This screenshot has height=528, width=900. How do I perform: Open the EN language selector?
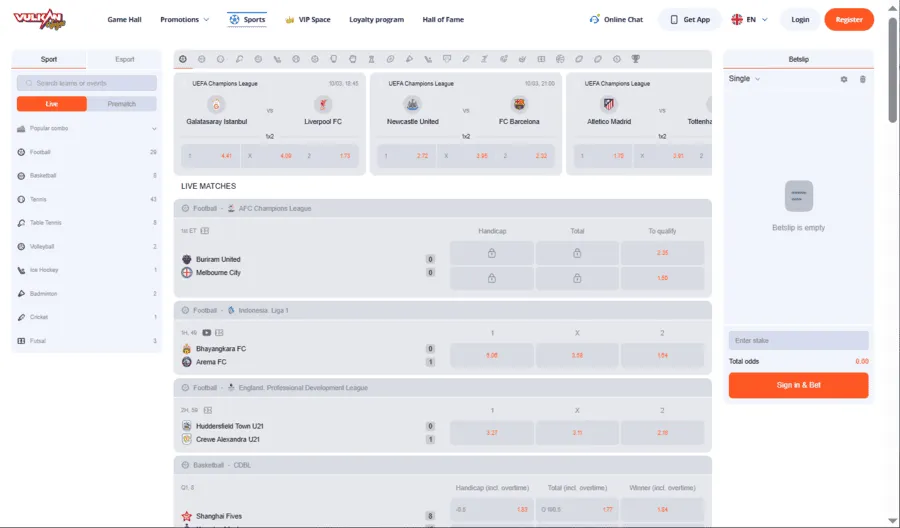[x=749, y=20]
